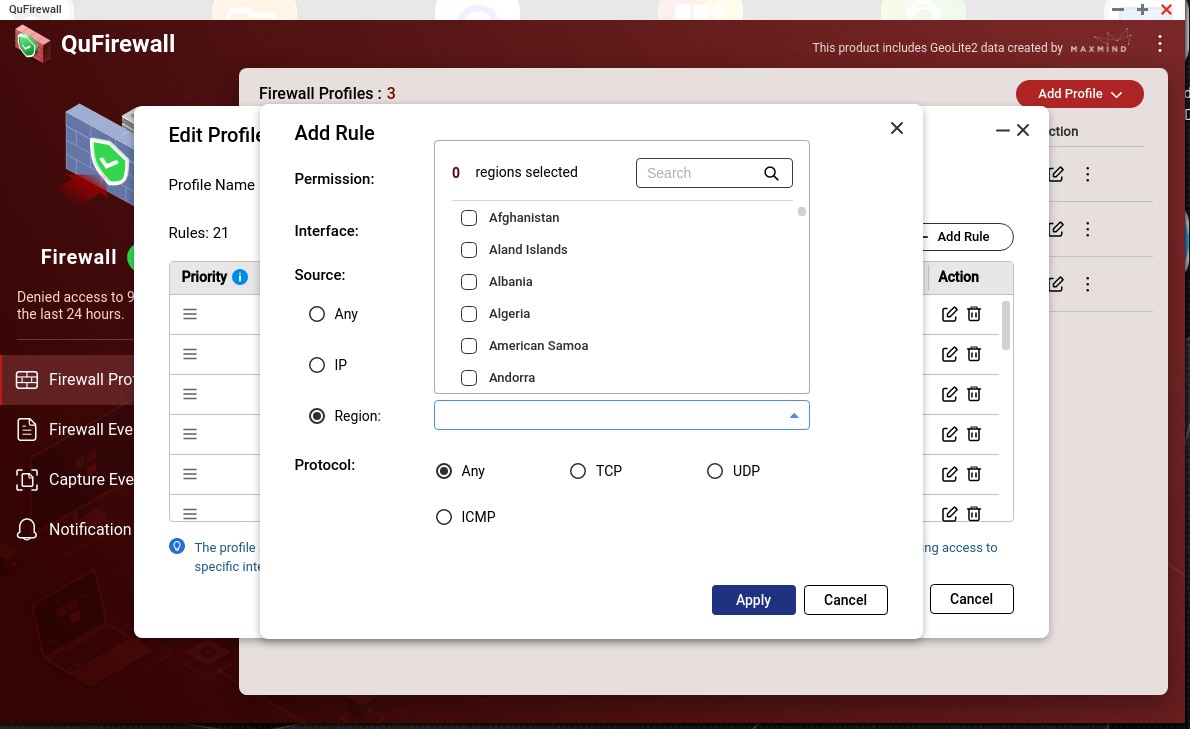The height and width of the screenshot is (729, 1190).
Task: Tick the Albania region checkbox
Action: (x=468, y=282)
